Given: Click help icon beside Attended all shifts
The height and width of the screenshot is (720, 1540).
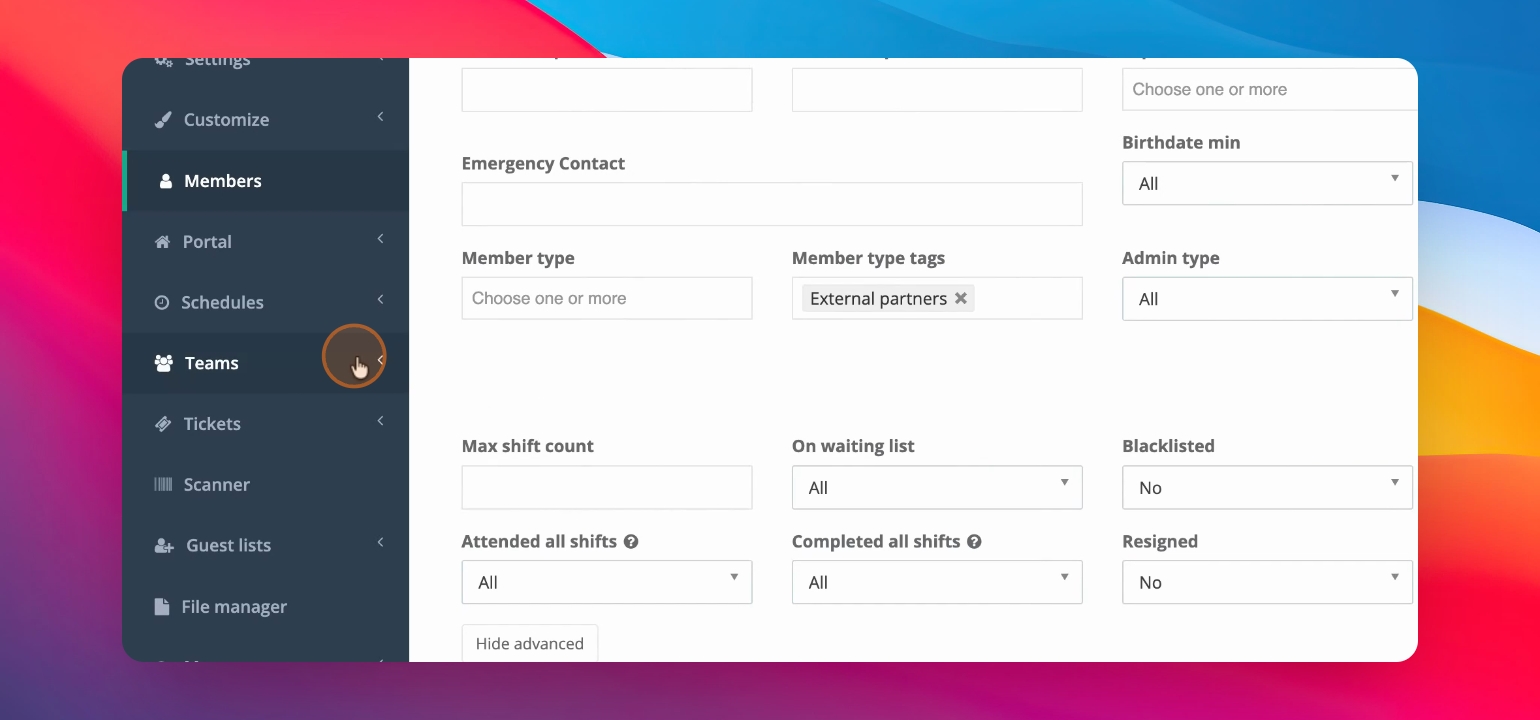Looking at the screenshot, I should pyautogui.click(x=631, y=541).
